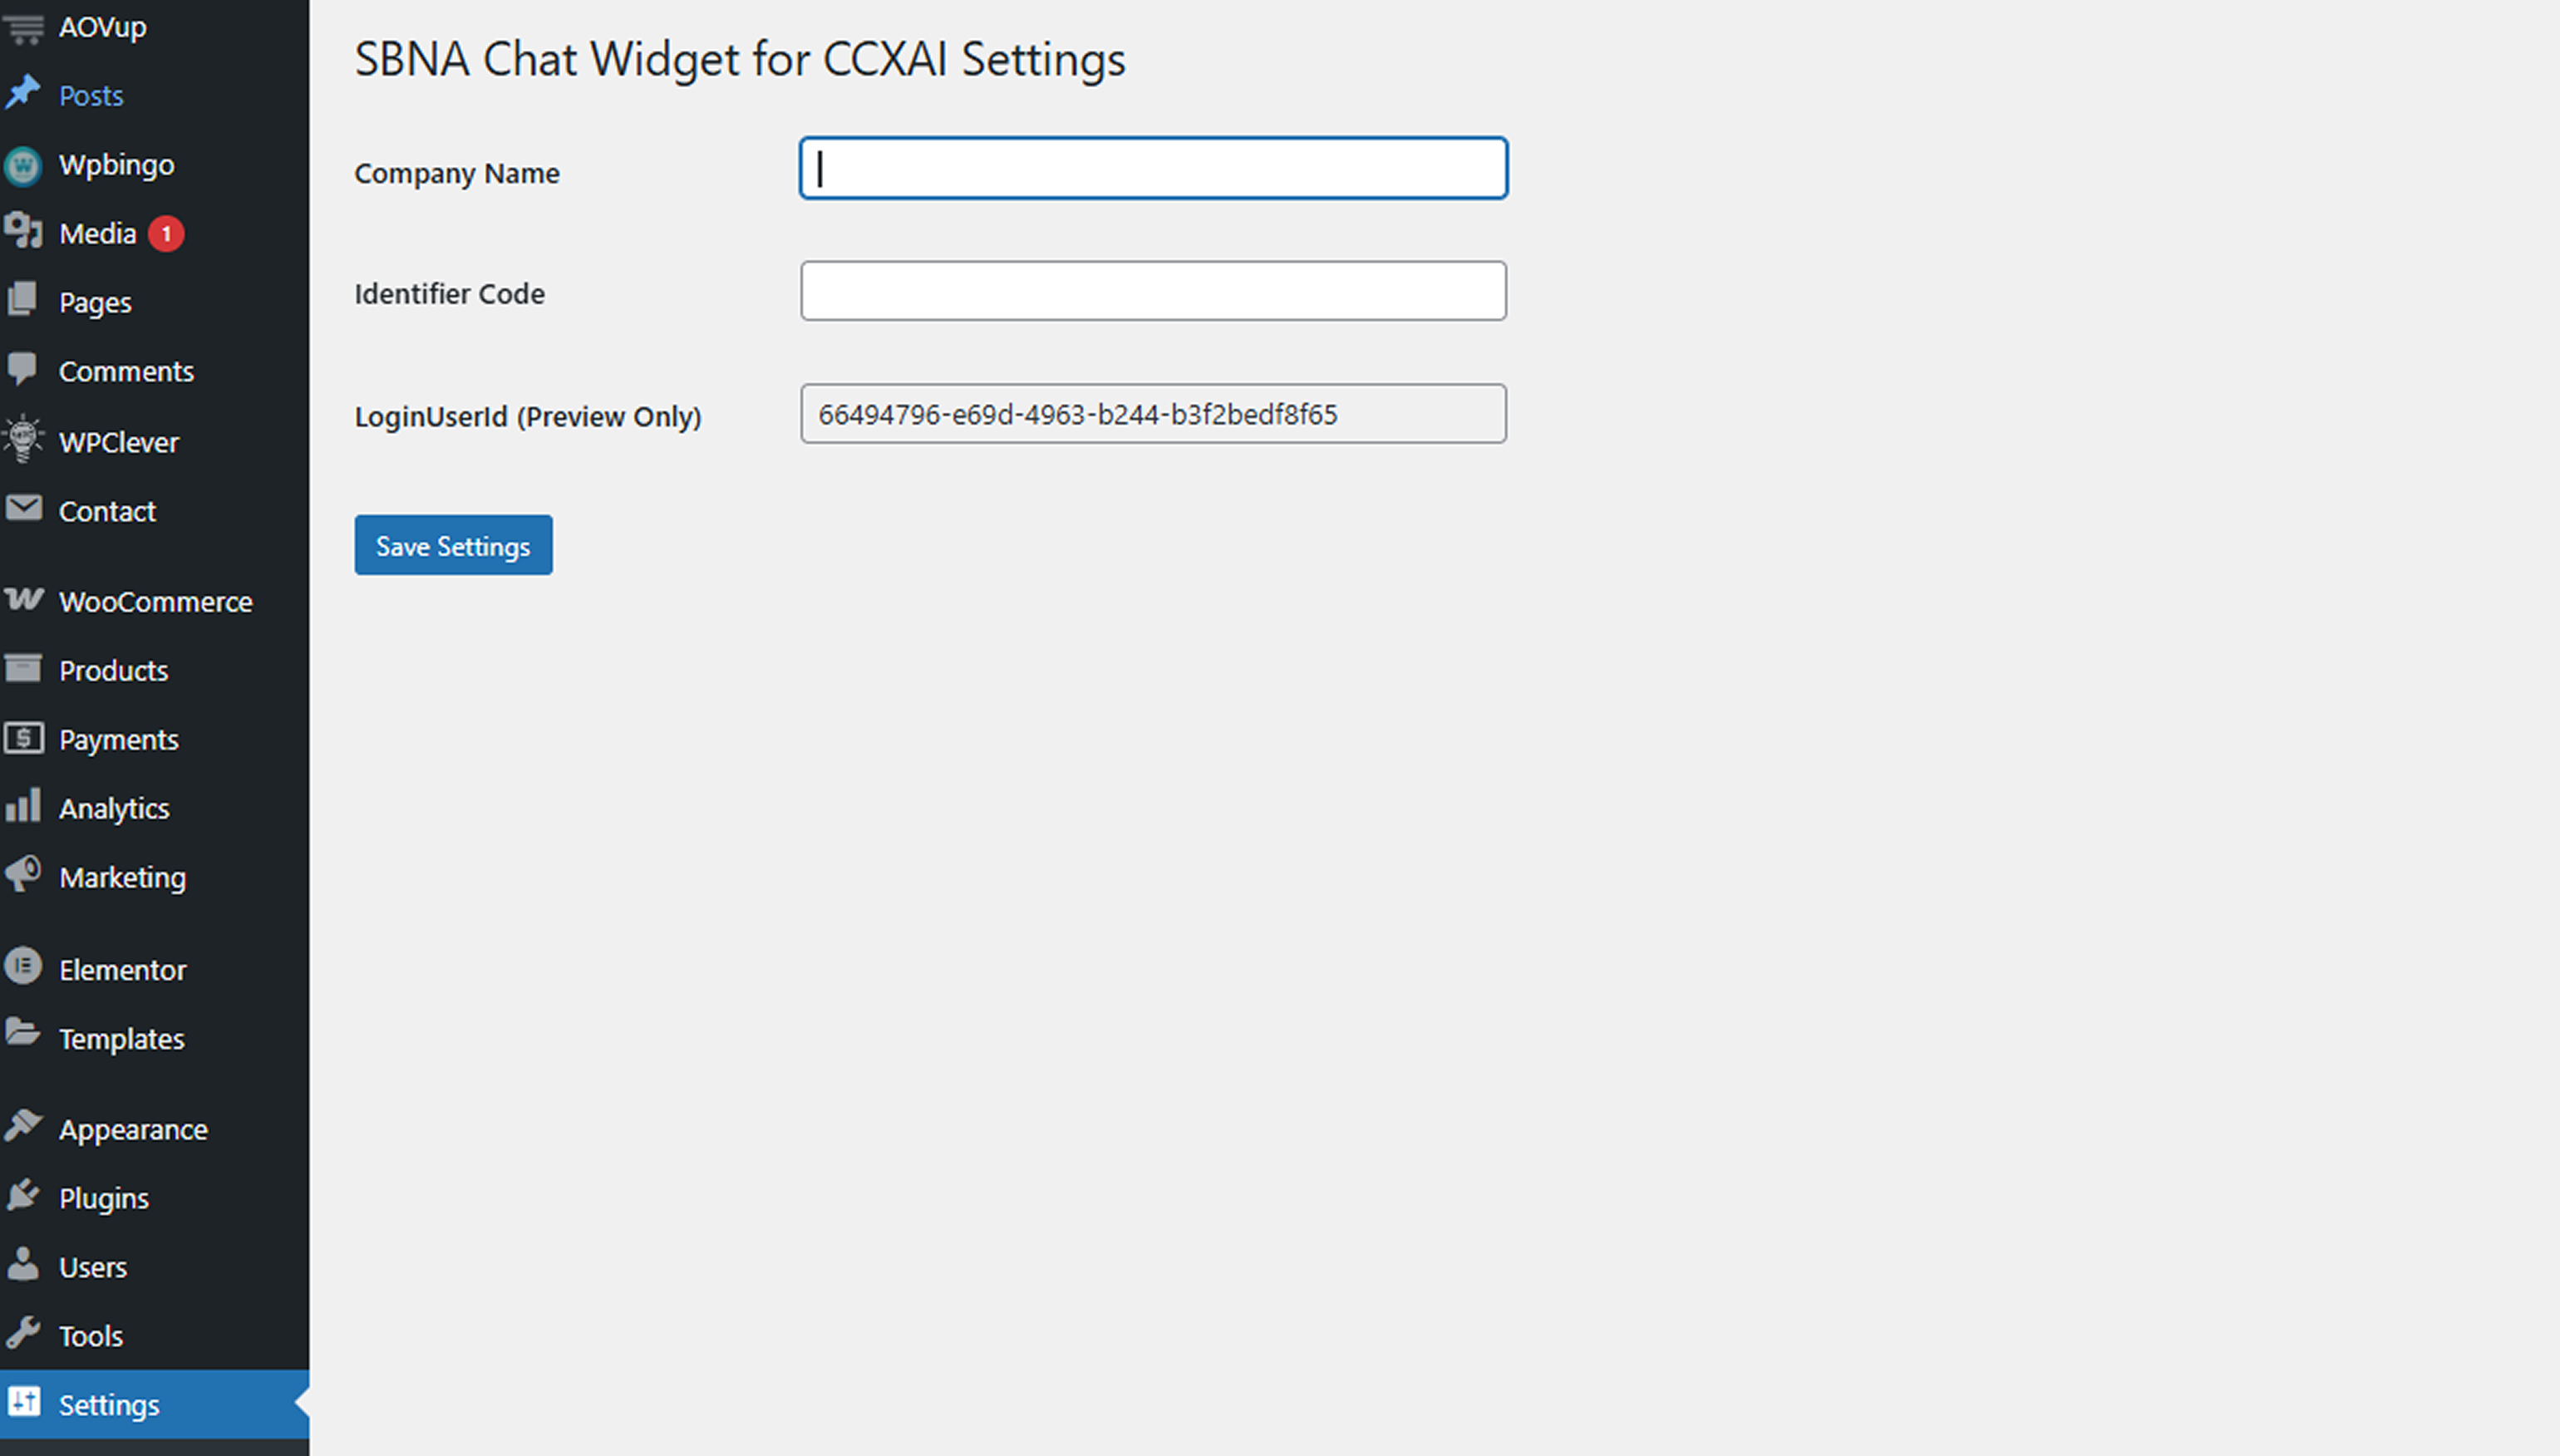
Task: Open the Users menu item
Action: 92,1267
